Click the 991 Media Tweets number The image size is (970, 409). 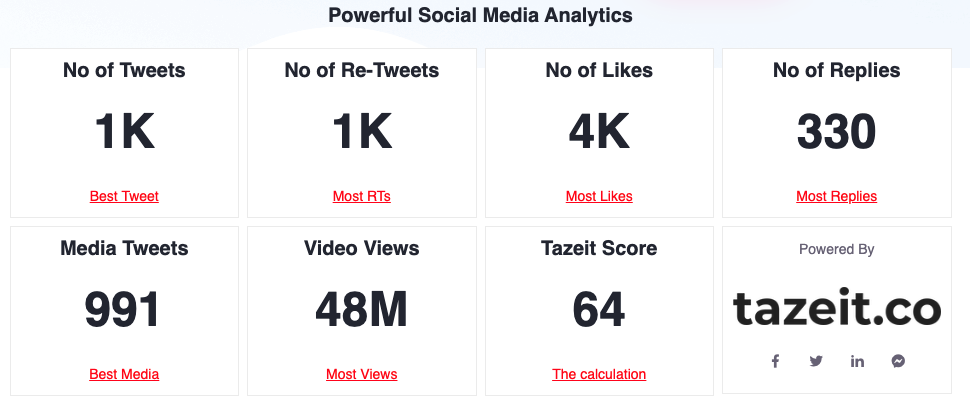point(124,310)
